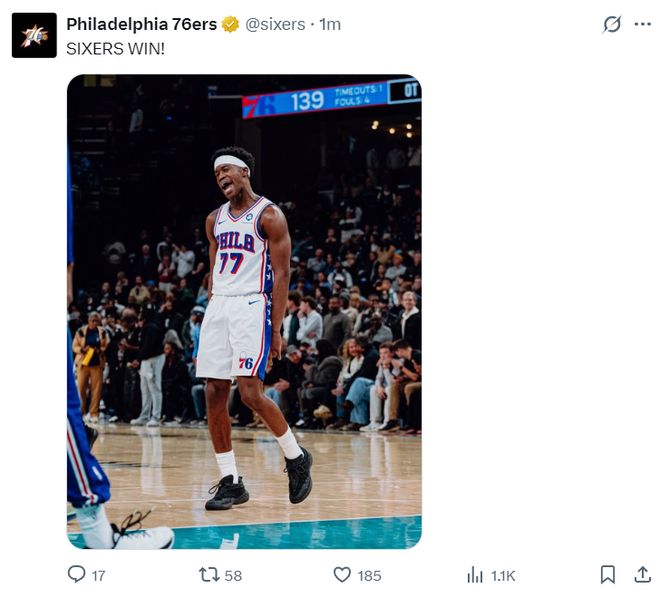Open the three-dot More options menu
Screen dimensions: 660x598
pyautogui.click(x=642, y=24)
